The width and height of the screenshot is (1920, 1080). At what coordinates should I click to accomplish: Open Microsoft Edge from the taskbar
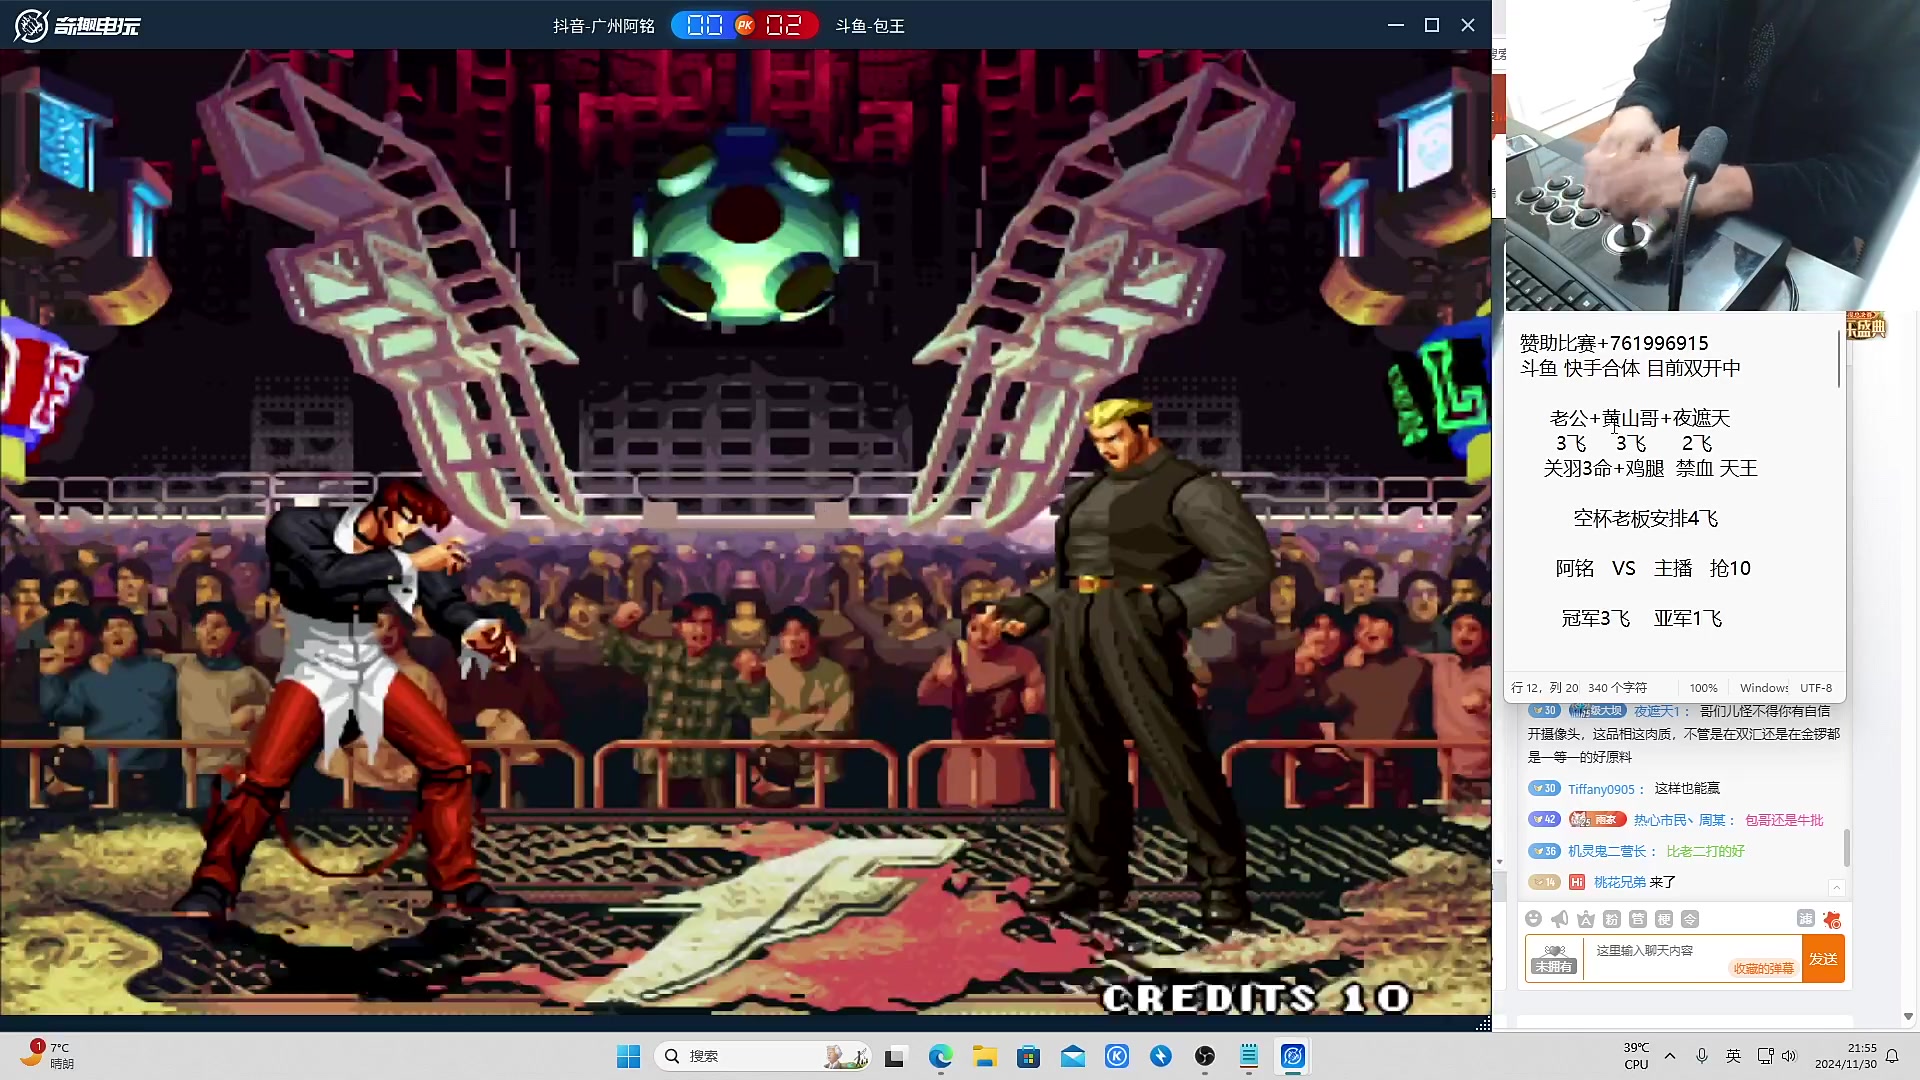940,1056
